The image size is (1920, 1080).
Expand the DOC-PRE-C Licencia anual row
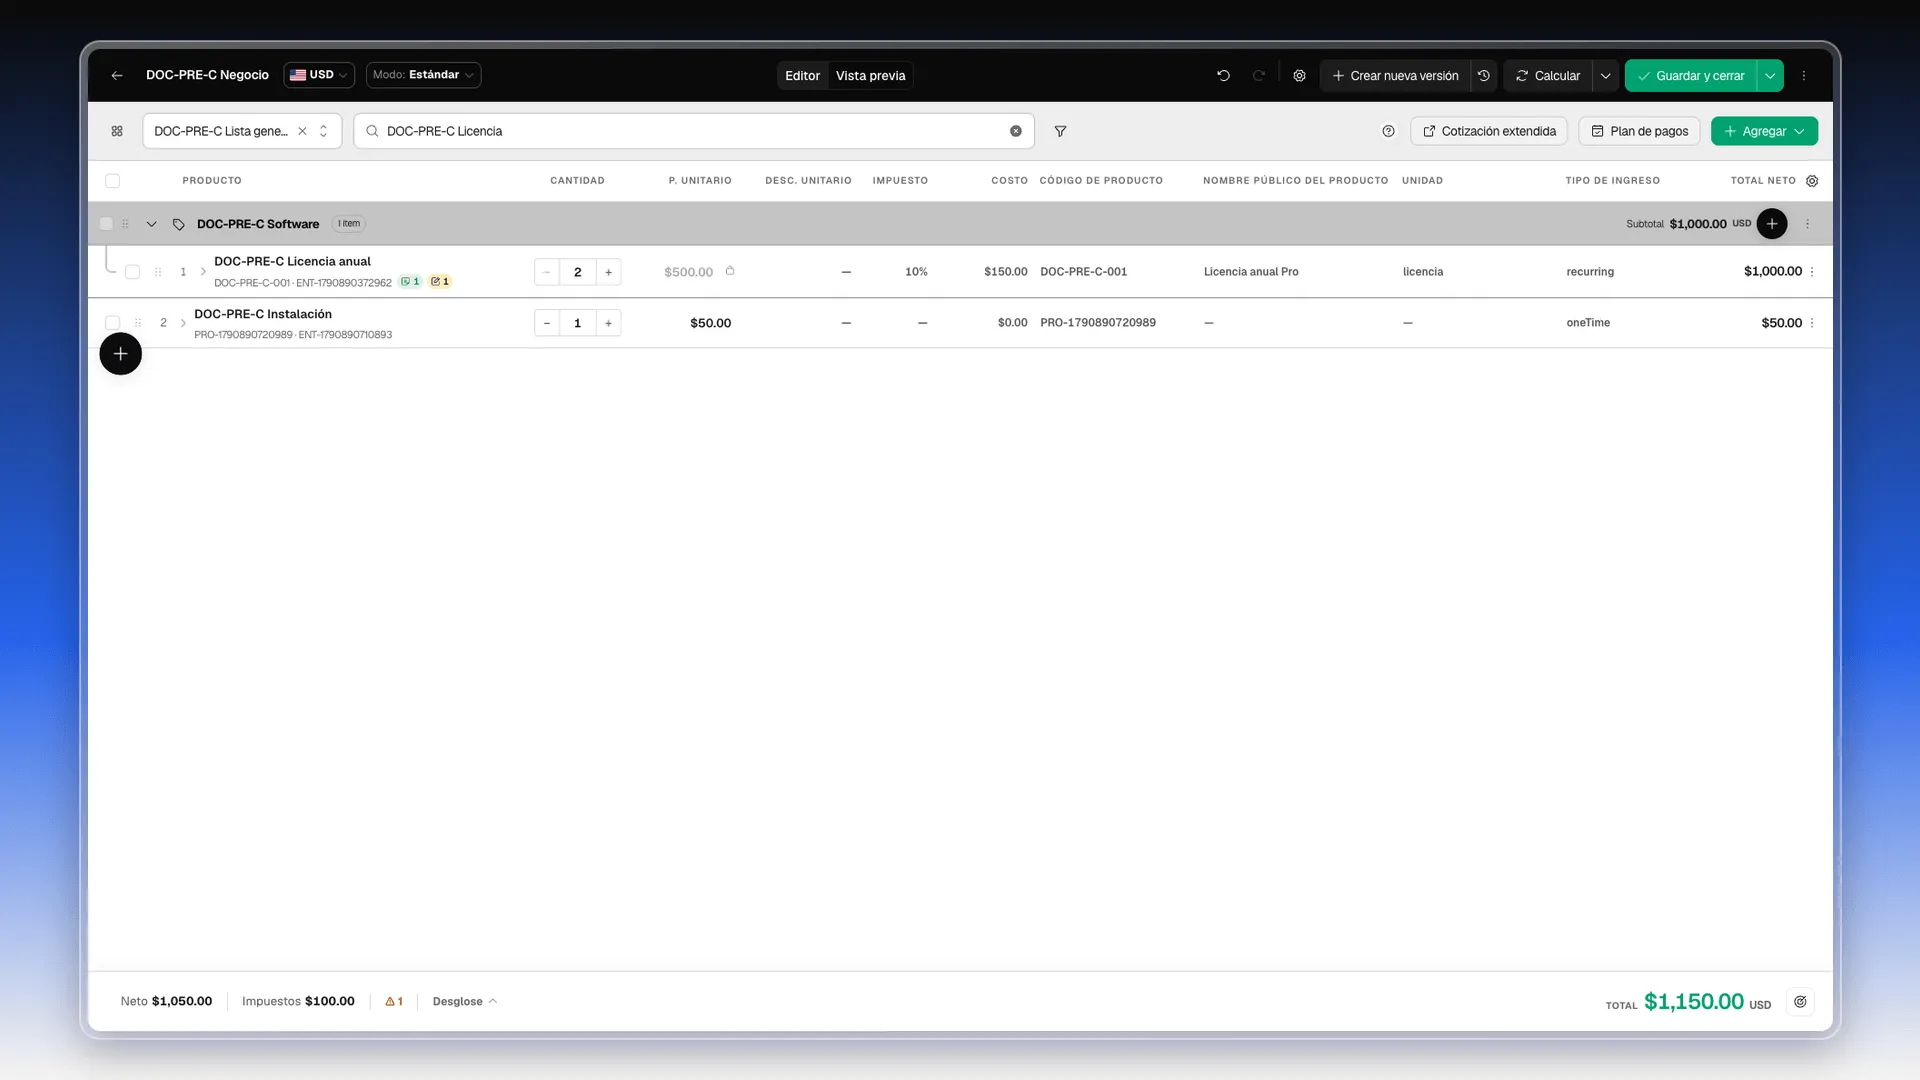pyautogui.click(x=203, y=271)
